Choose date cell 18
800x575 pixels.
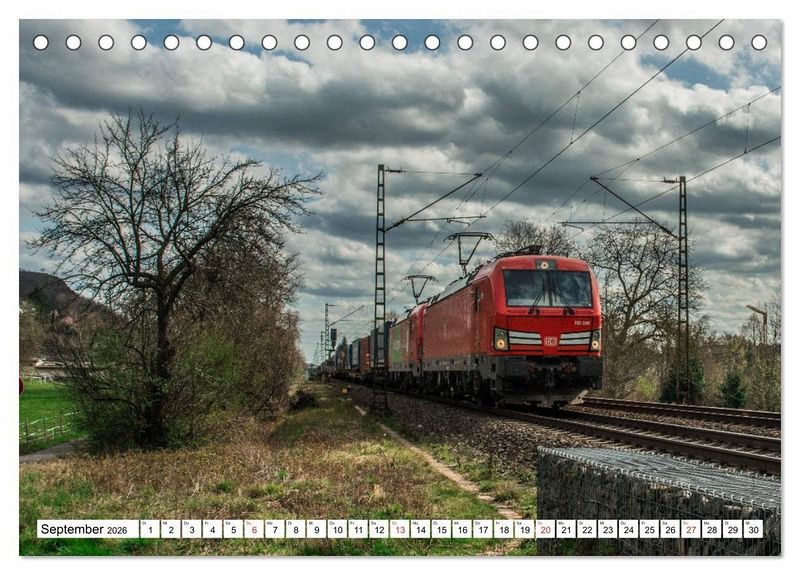coord(504,529)
